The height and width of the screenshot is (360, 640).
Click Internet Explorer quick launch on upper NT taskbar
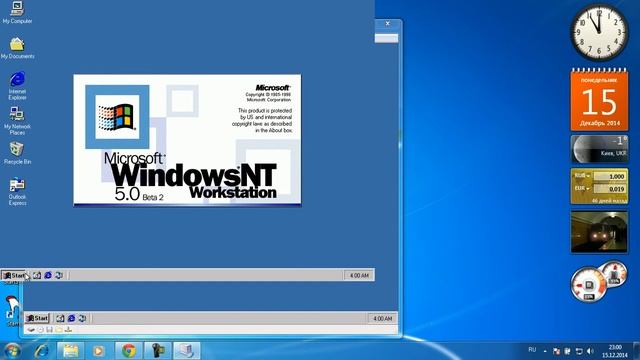pos(48,276)
